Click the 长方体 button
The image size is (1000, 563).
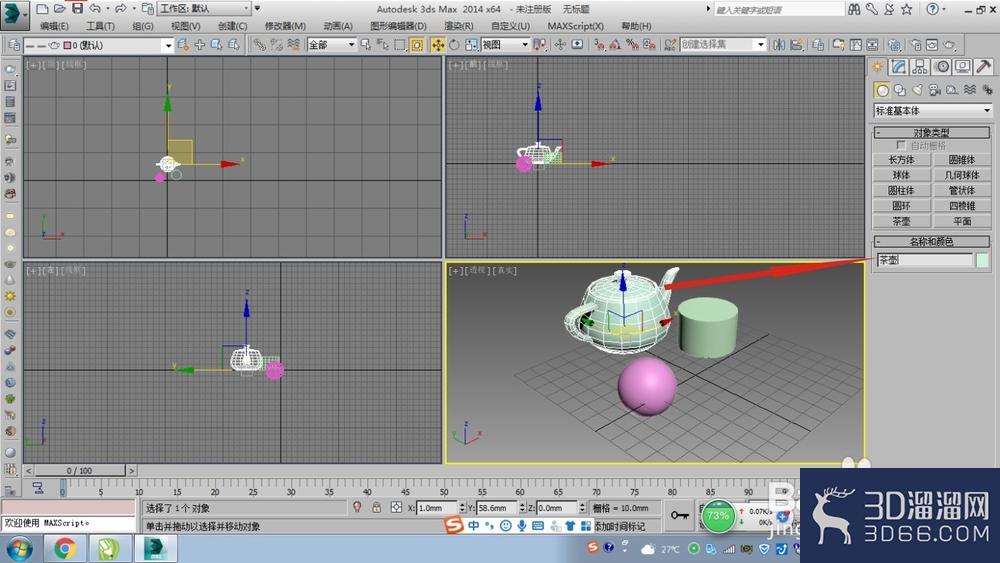[901, 159]
